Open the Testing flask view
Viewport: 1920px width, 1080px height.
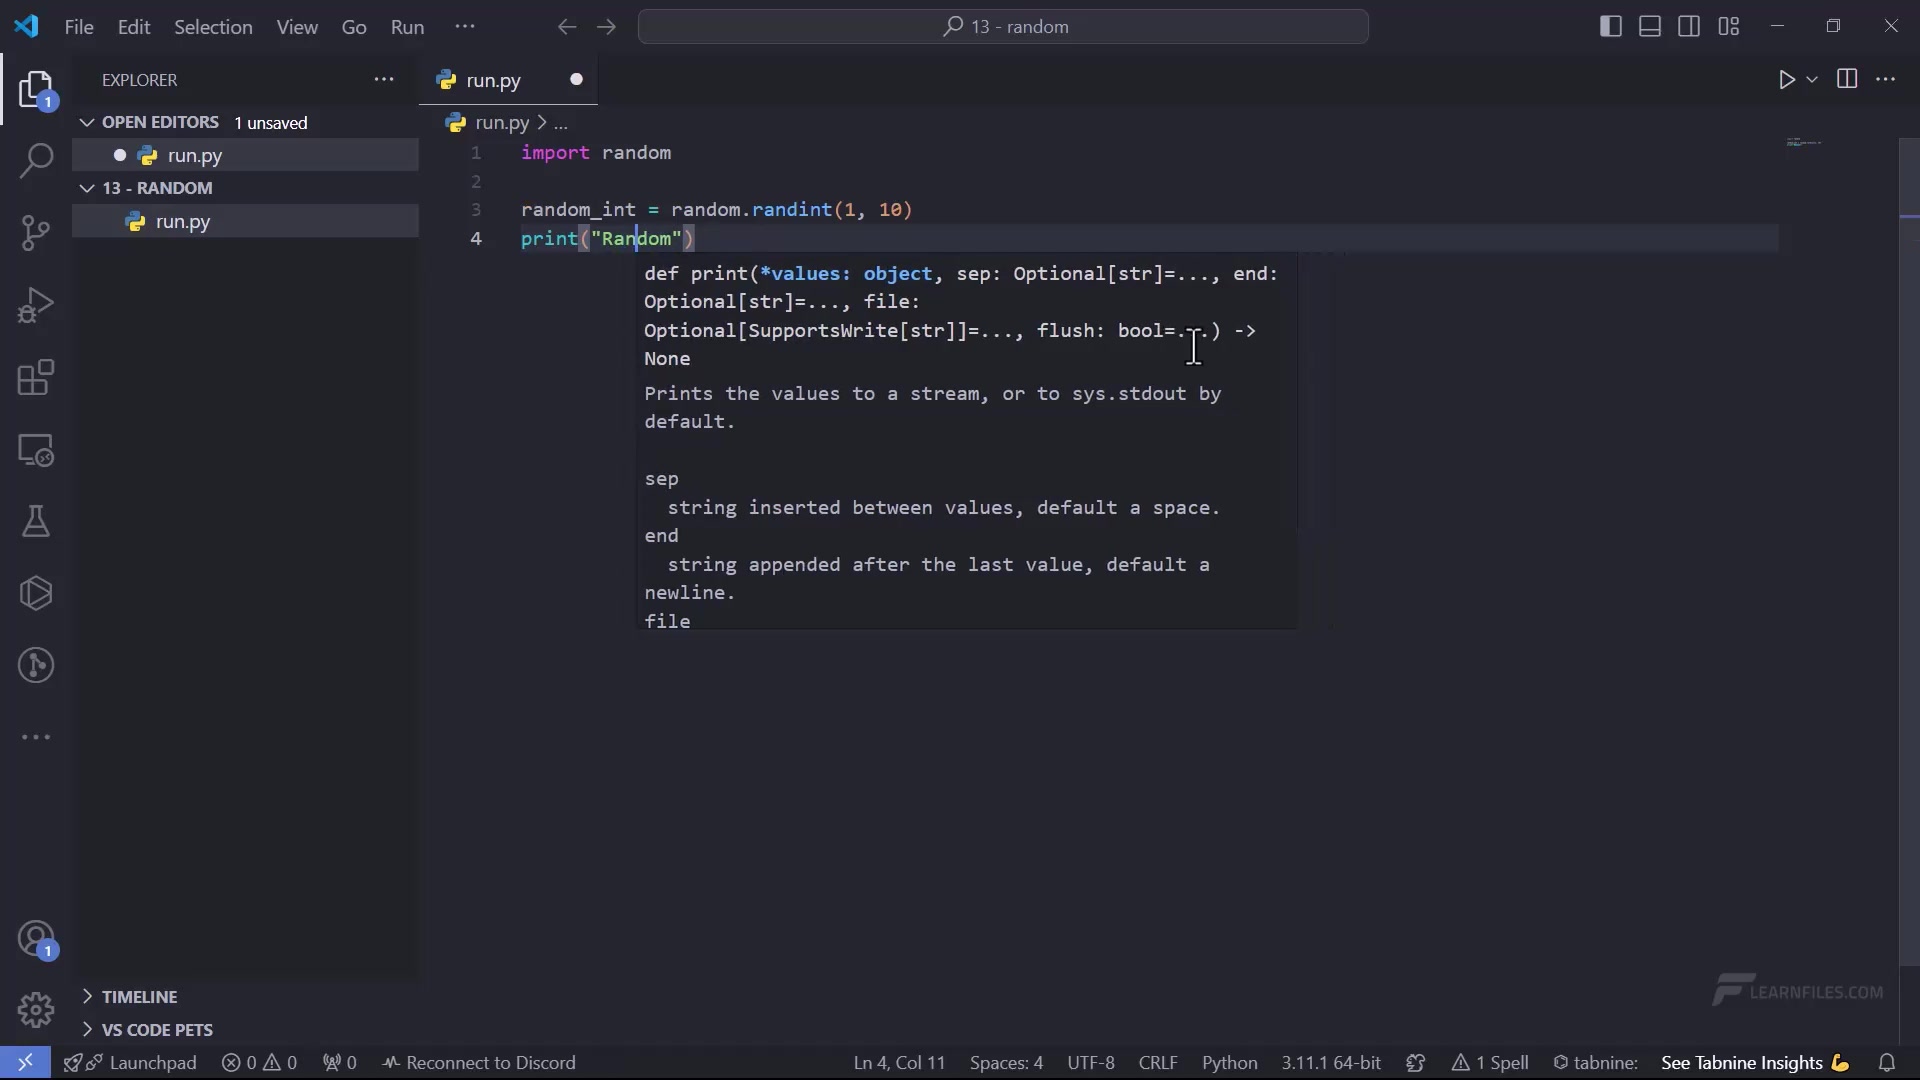click(36, 522)
